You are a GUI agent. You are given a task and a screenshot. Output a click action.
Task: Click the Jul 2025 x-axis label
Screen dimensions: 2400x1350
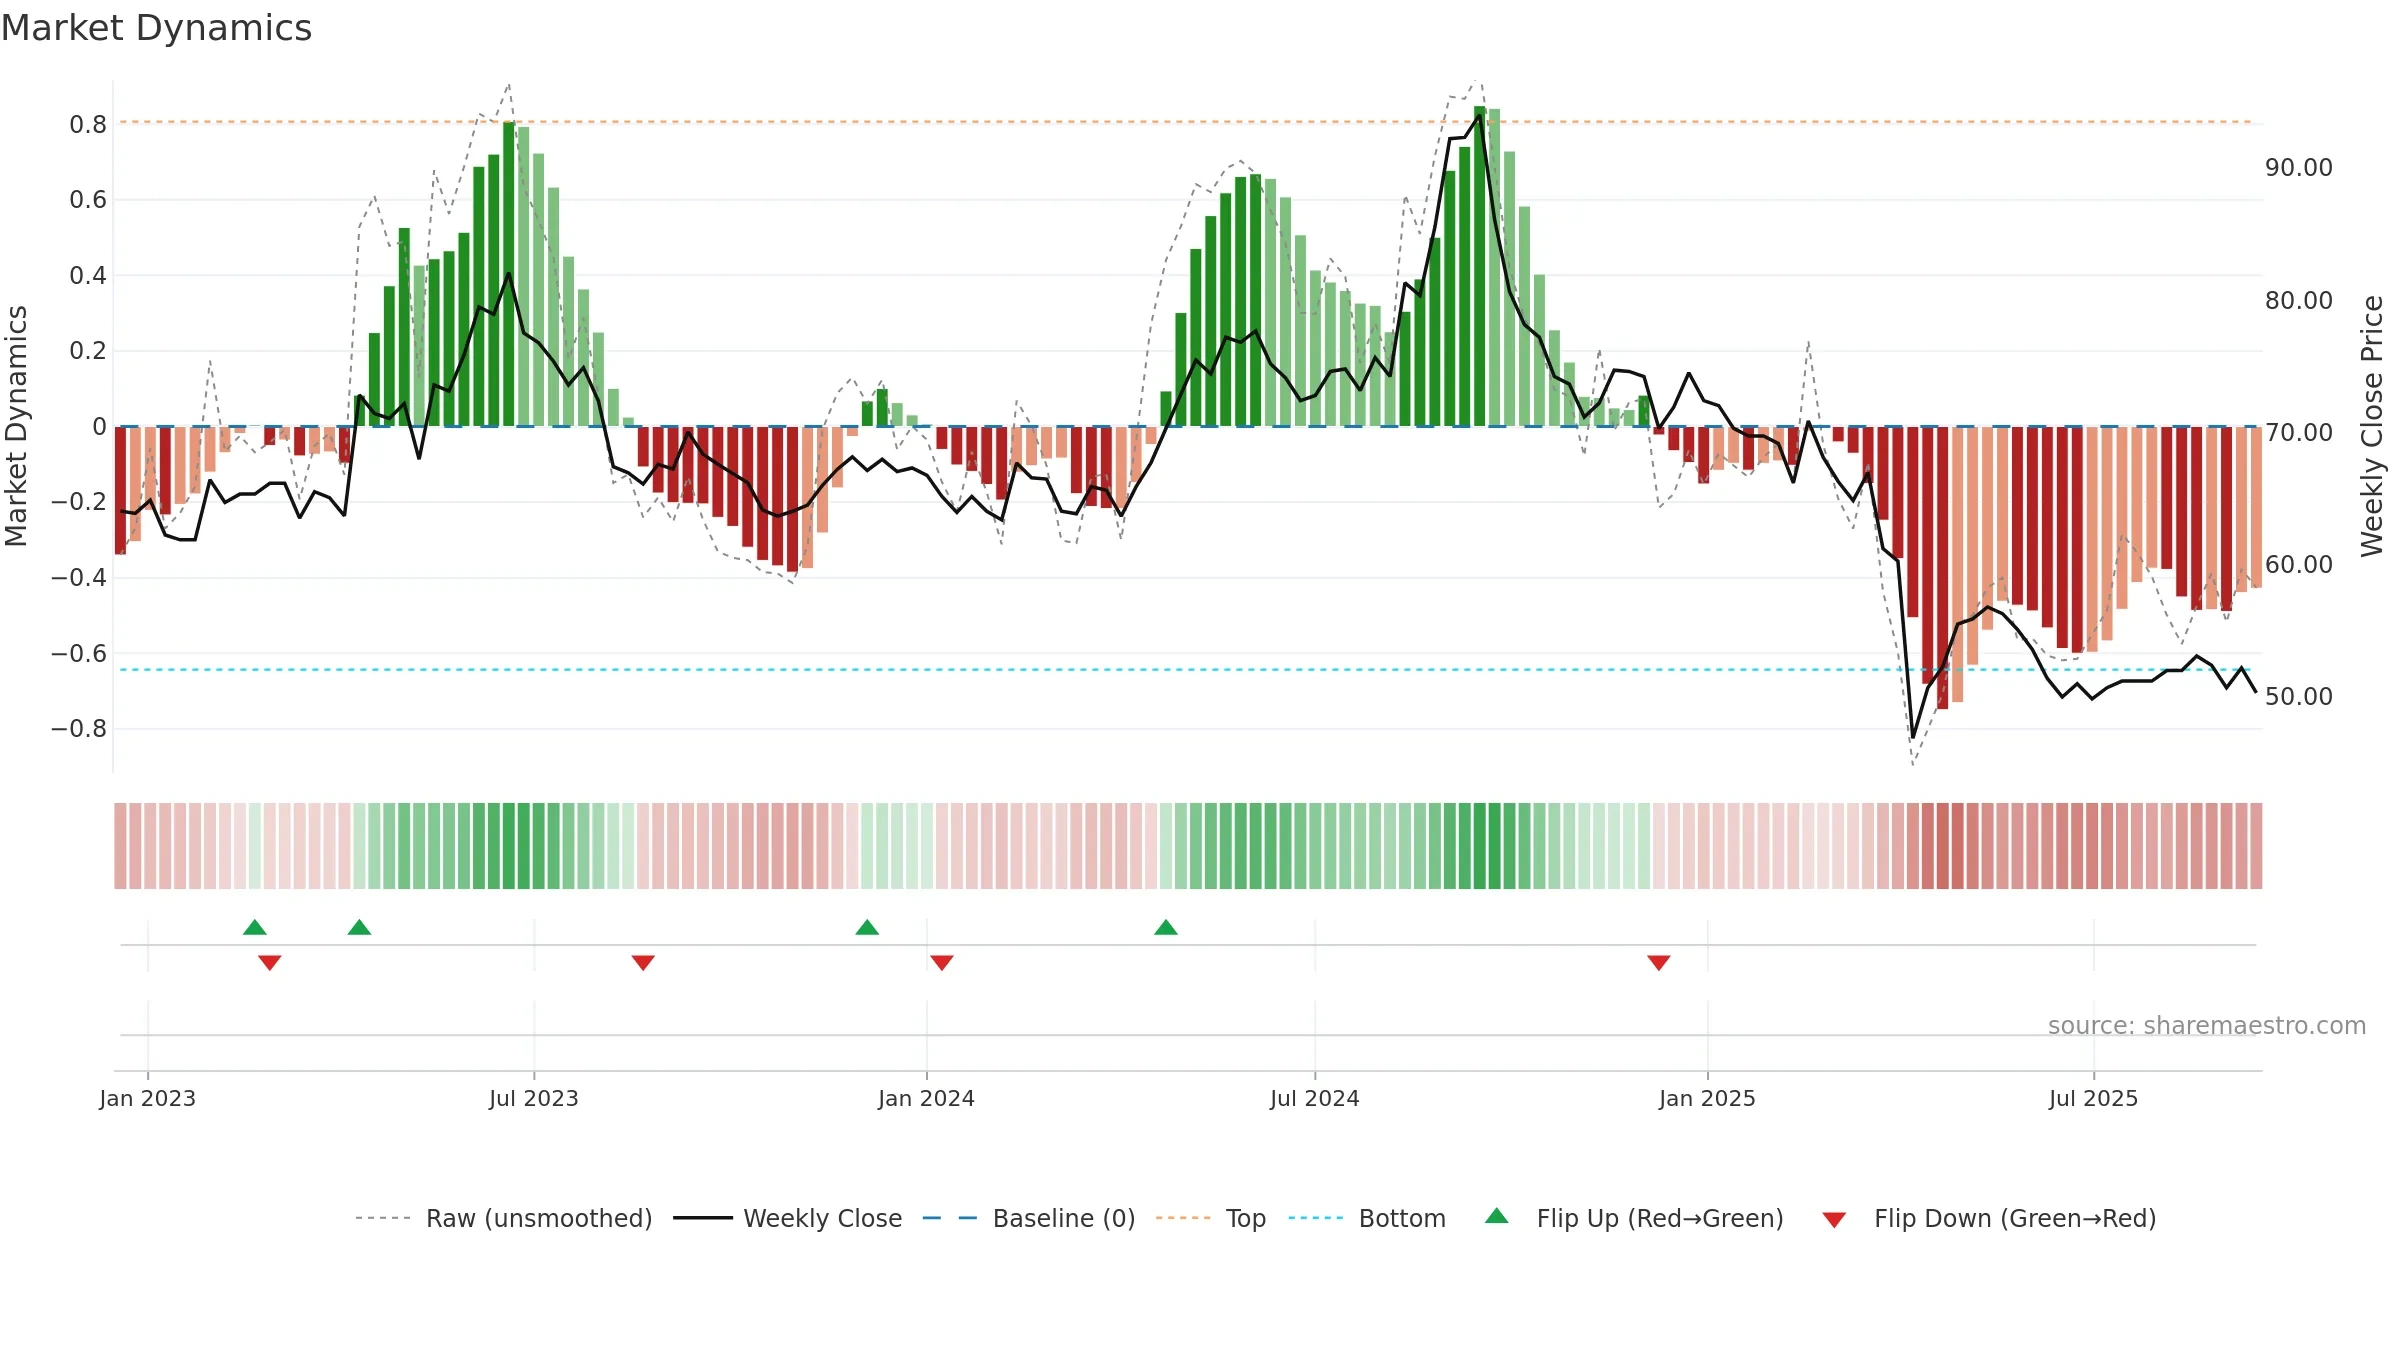pos(2093,1098)
